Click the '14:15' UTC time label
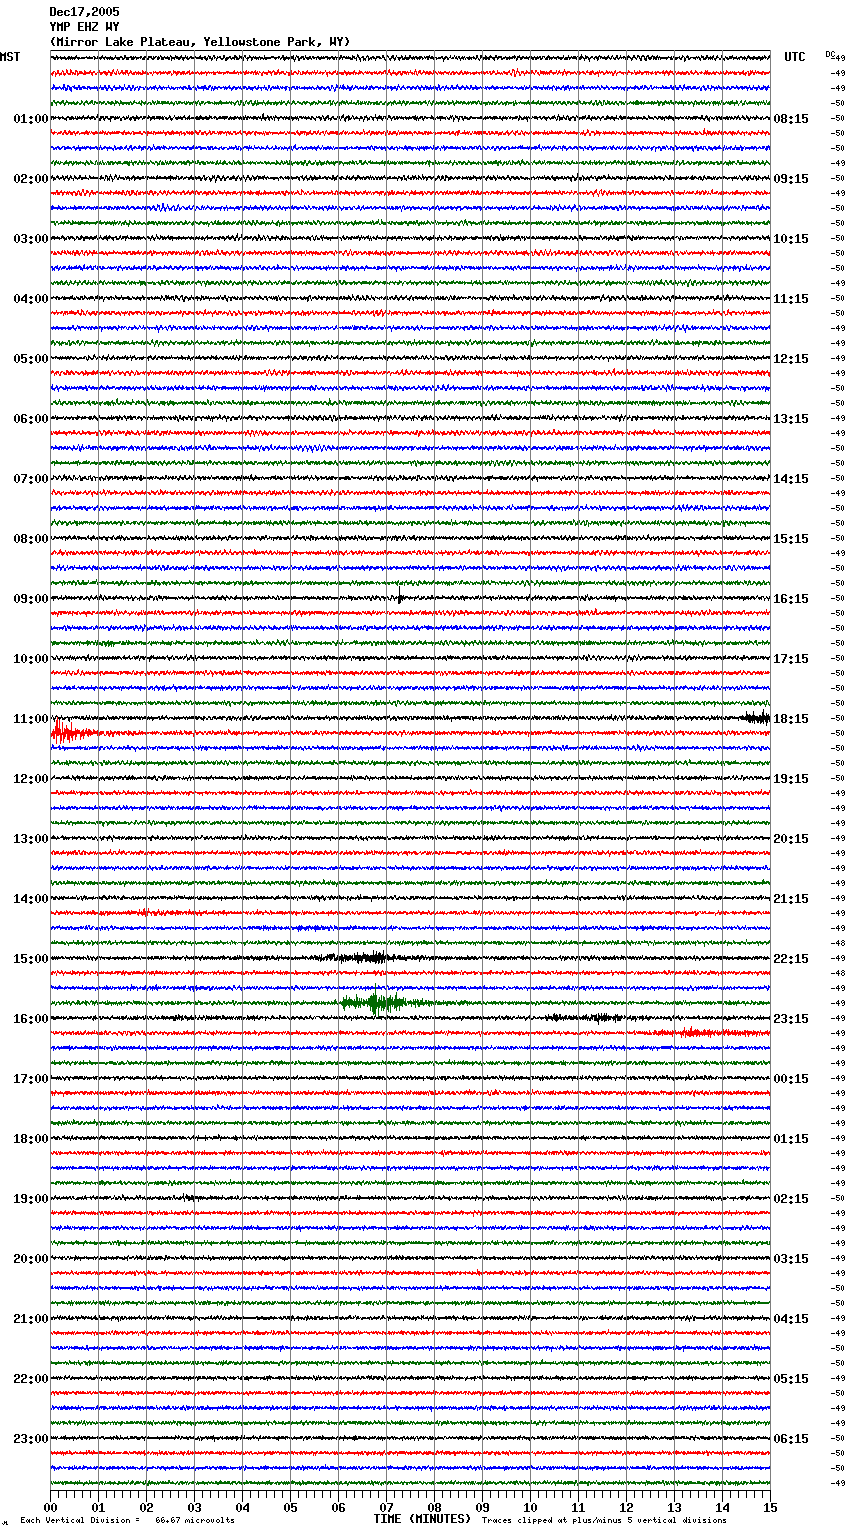The image size is (850, 1534). (x=791, y=479)
